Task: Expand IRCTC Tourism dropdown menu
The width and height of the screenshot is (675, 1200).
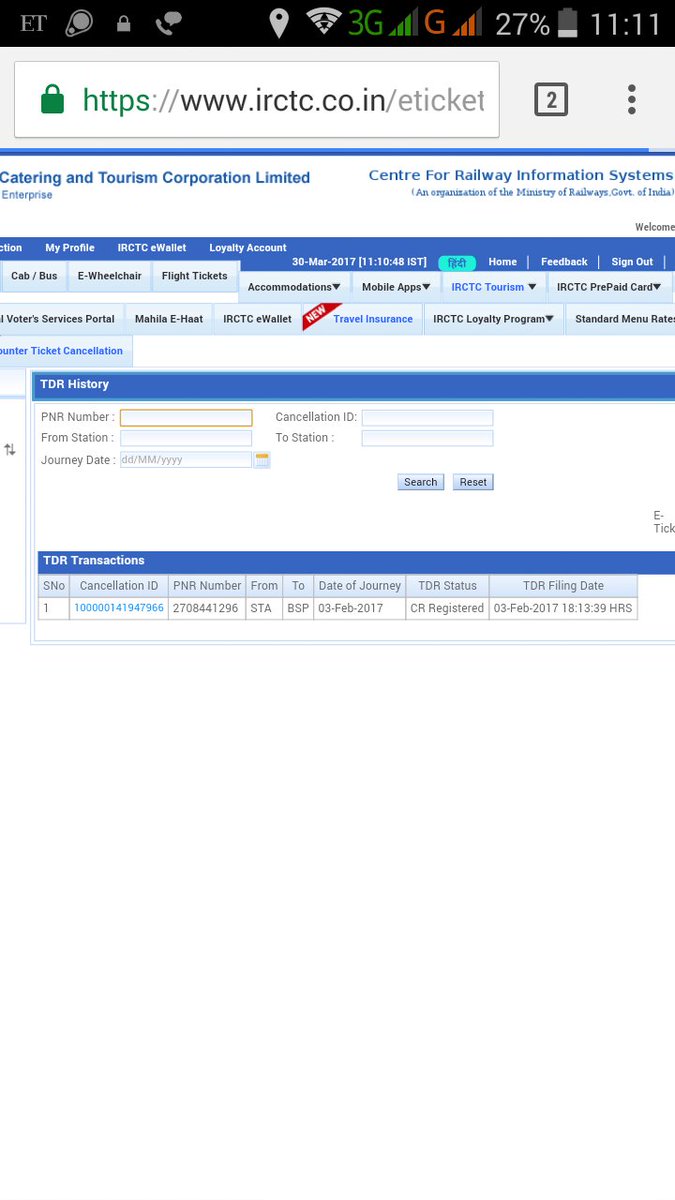Action: point(494,287)
